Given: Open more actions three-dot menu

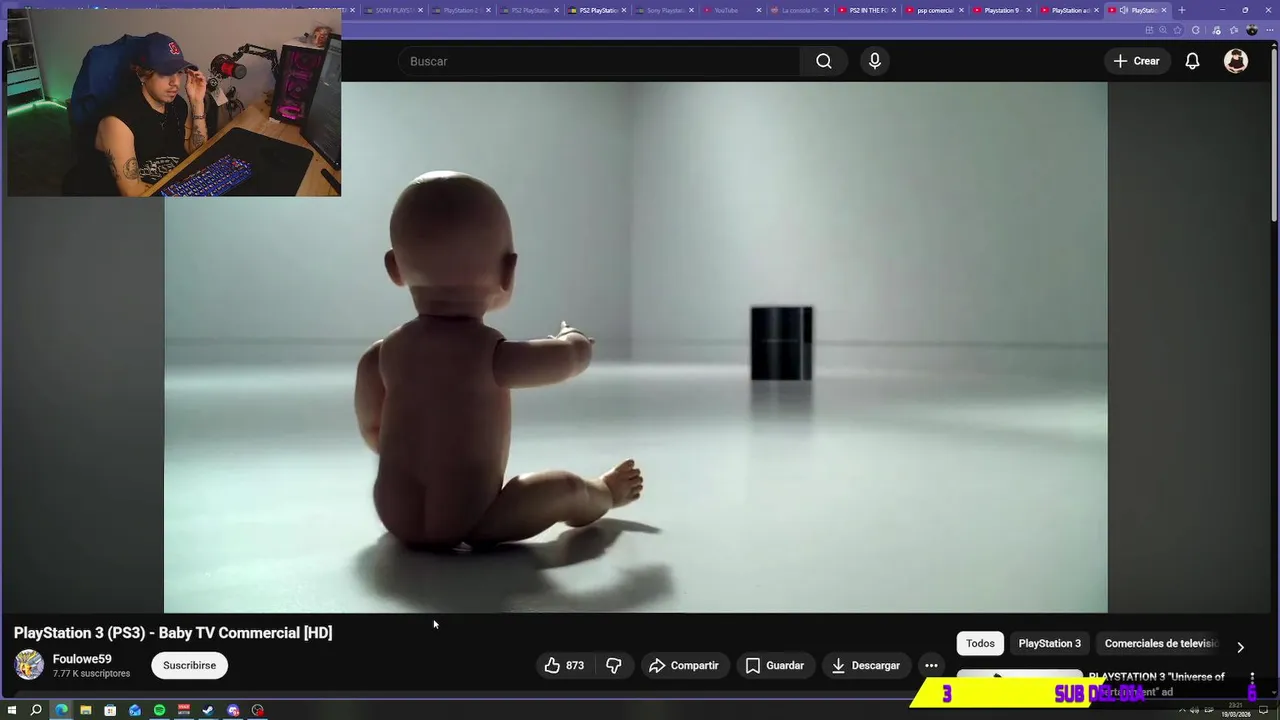Looking at the screenshot, I should coord(931,665).
